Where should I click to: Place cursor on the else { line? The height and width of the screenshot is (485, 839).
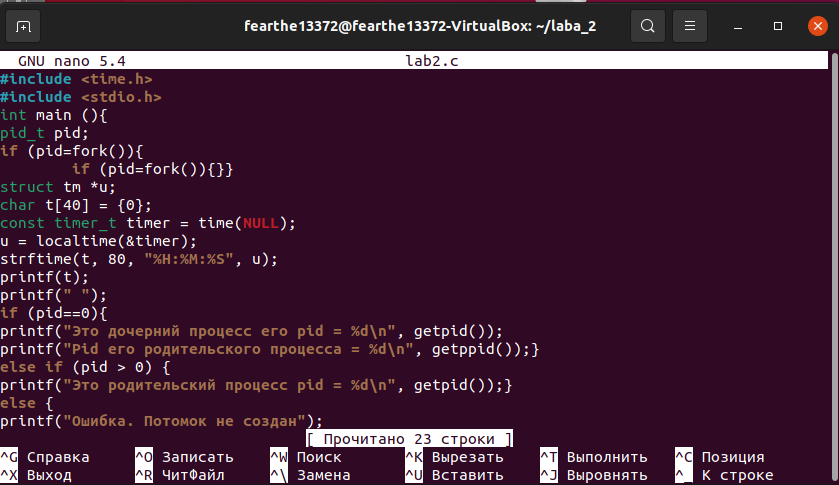coord(27,403)
